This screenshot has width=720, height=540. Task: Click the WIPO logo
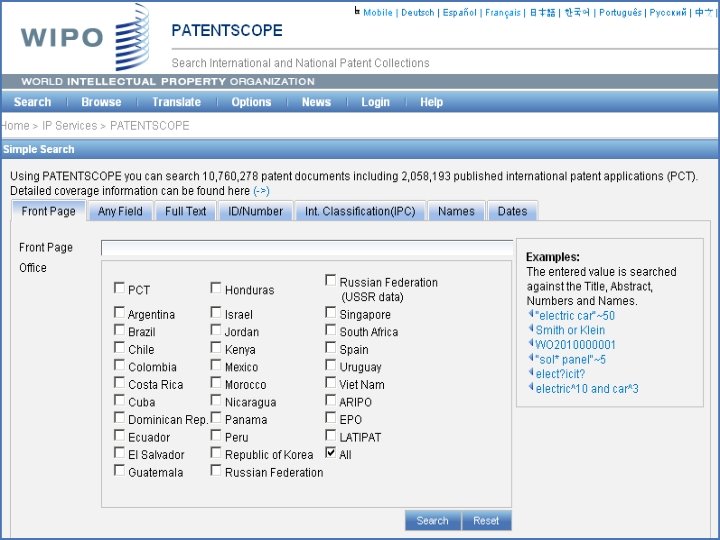tap(85, 37)
